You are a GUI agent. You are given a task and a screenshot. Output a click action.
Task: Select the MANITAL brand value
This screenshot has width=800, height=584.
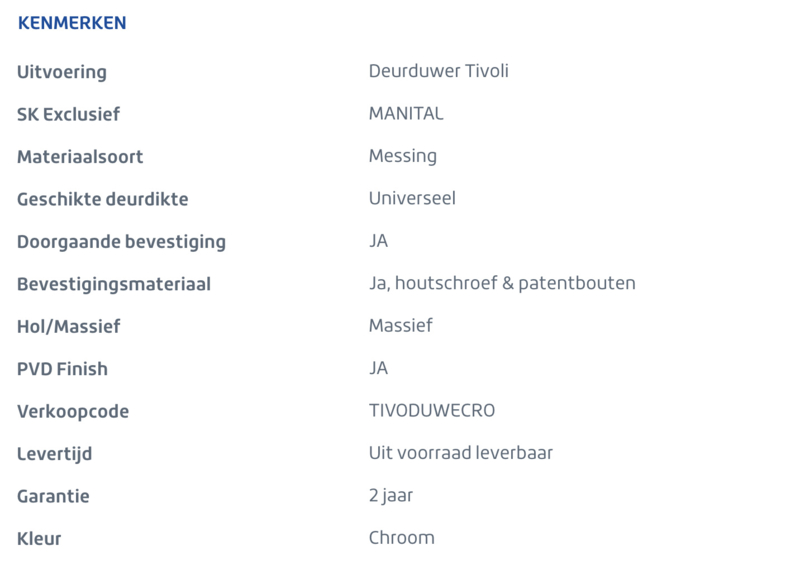406,113
